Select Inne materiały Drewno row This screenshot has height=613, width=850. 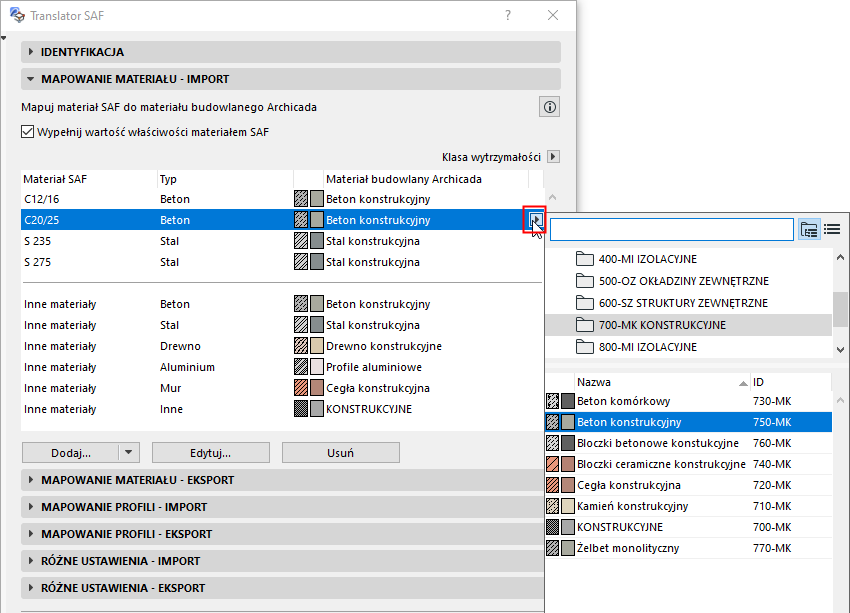tap(282, 346)
